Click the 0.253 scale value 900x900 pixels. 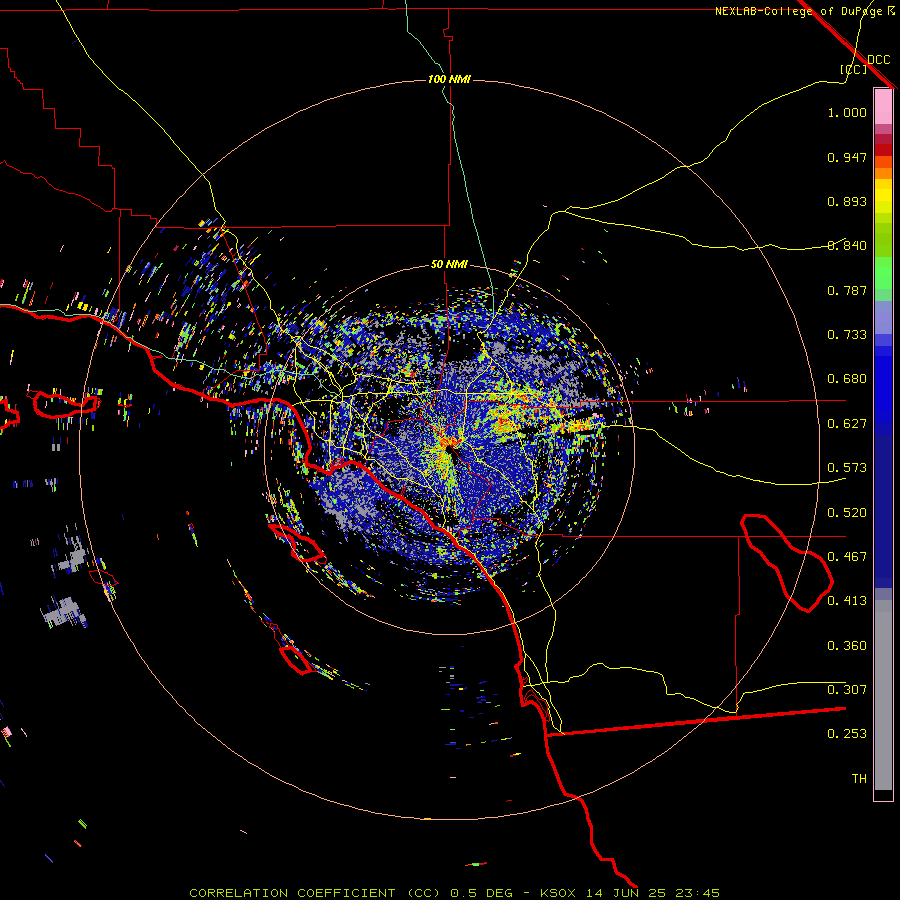coord(847,734)
